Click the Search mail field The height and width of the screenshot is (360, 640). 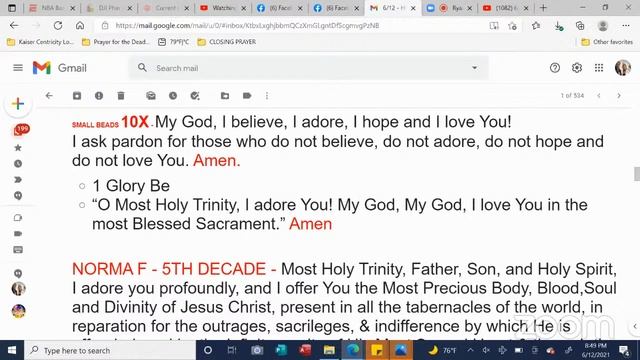(x=310, y=68)
